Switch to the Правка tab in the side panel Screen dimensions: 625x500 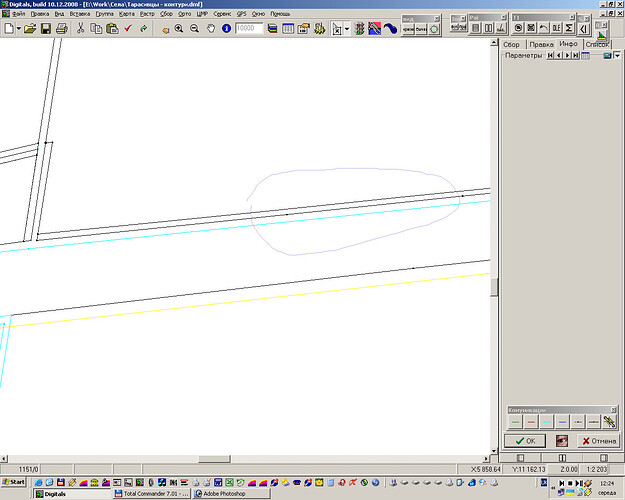point(541,45)
